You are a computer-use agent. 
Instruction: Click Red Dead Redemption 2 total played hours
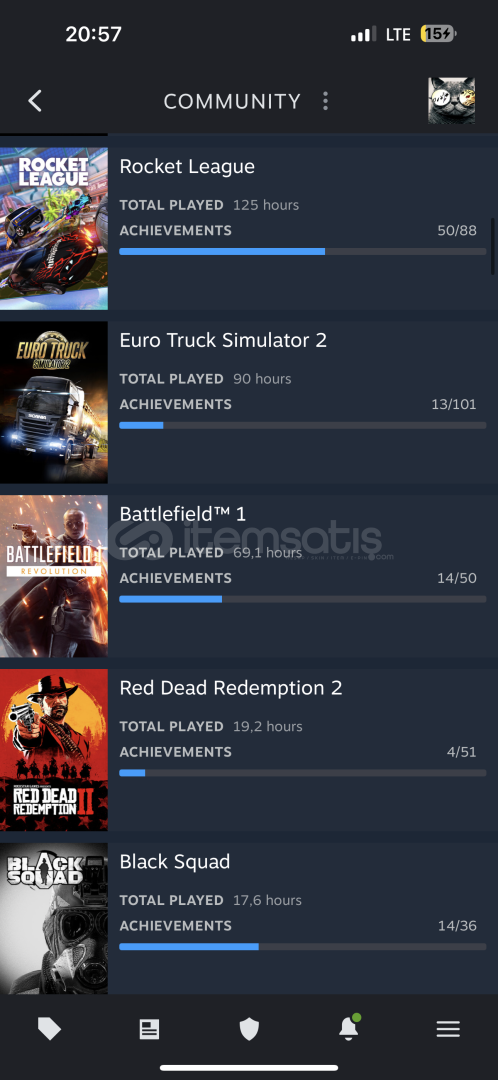pos(267,726)
